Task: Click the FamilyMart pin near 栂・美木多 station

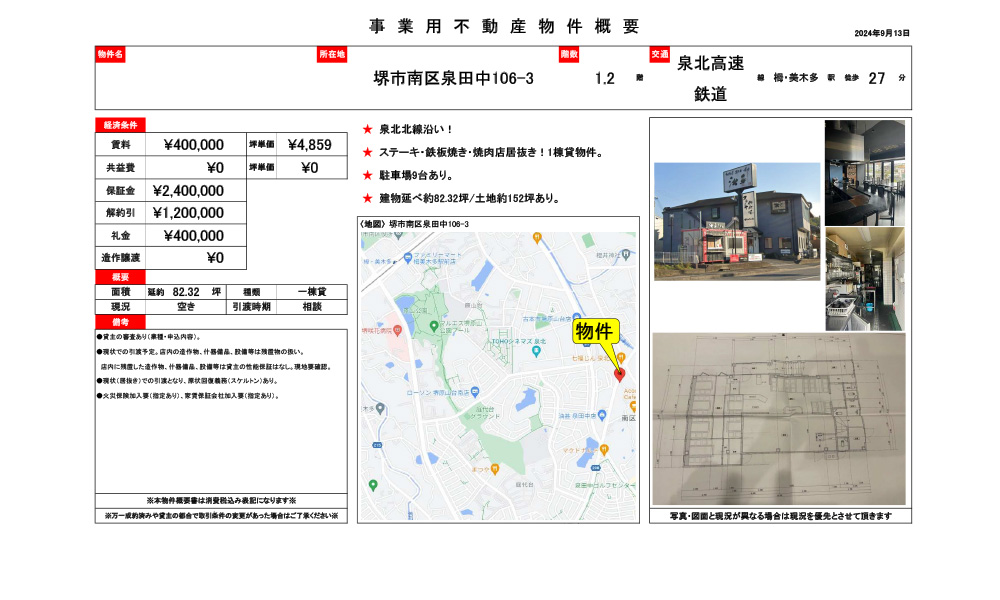Action: tap(408, 260)
